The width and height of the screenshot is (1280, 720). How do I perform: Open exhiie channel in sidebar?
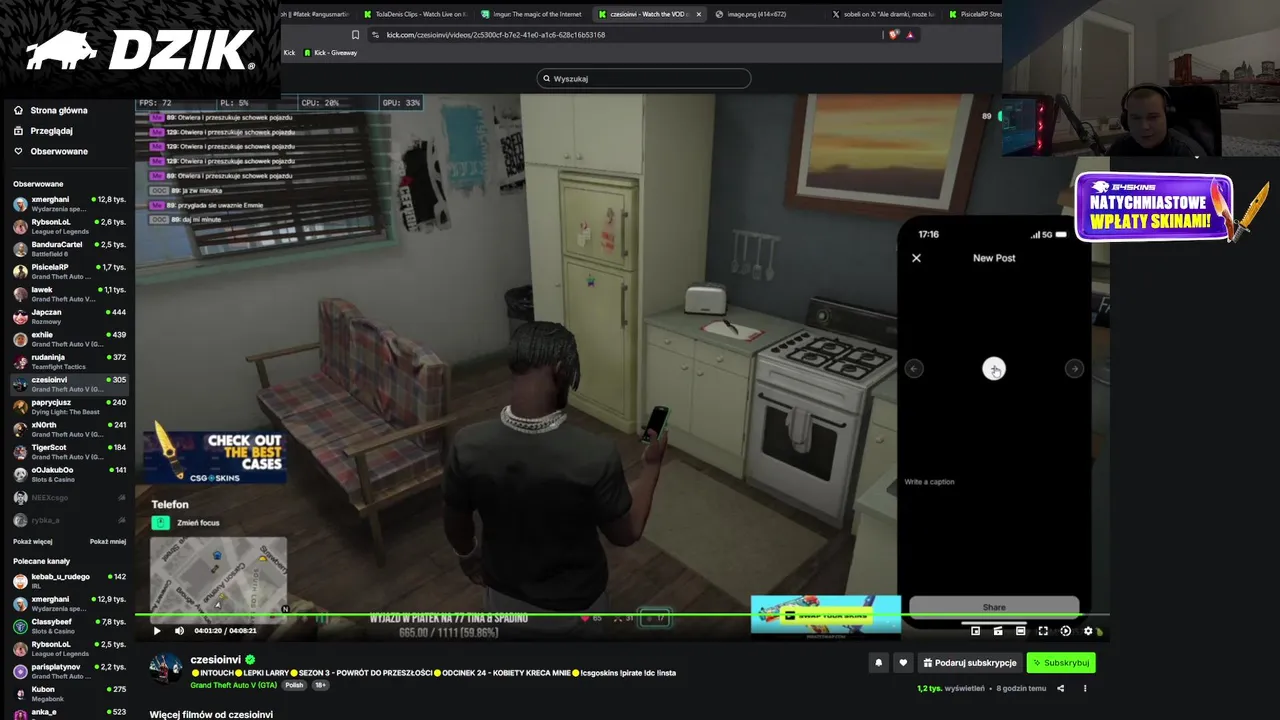[x=69, y=339]
